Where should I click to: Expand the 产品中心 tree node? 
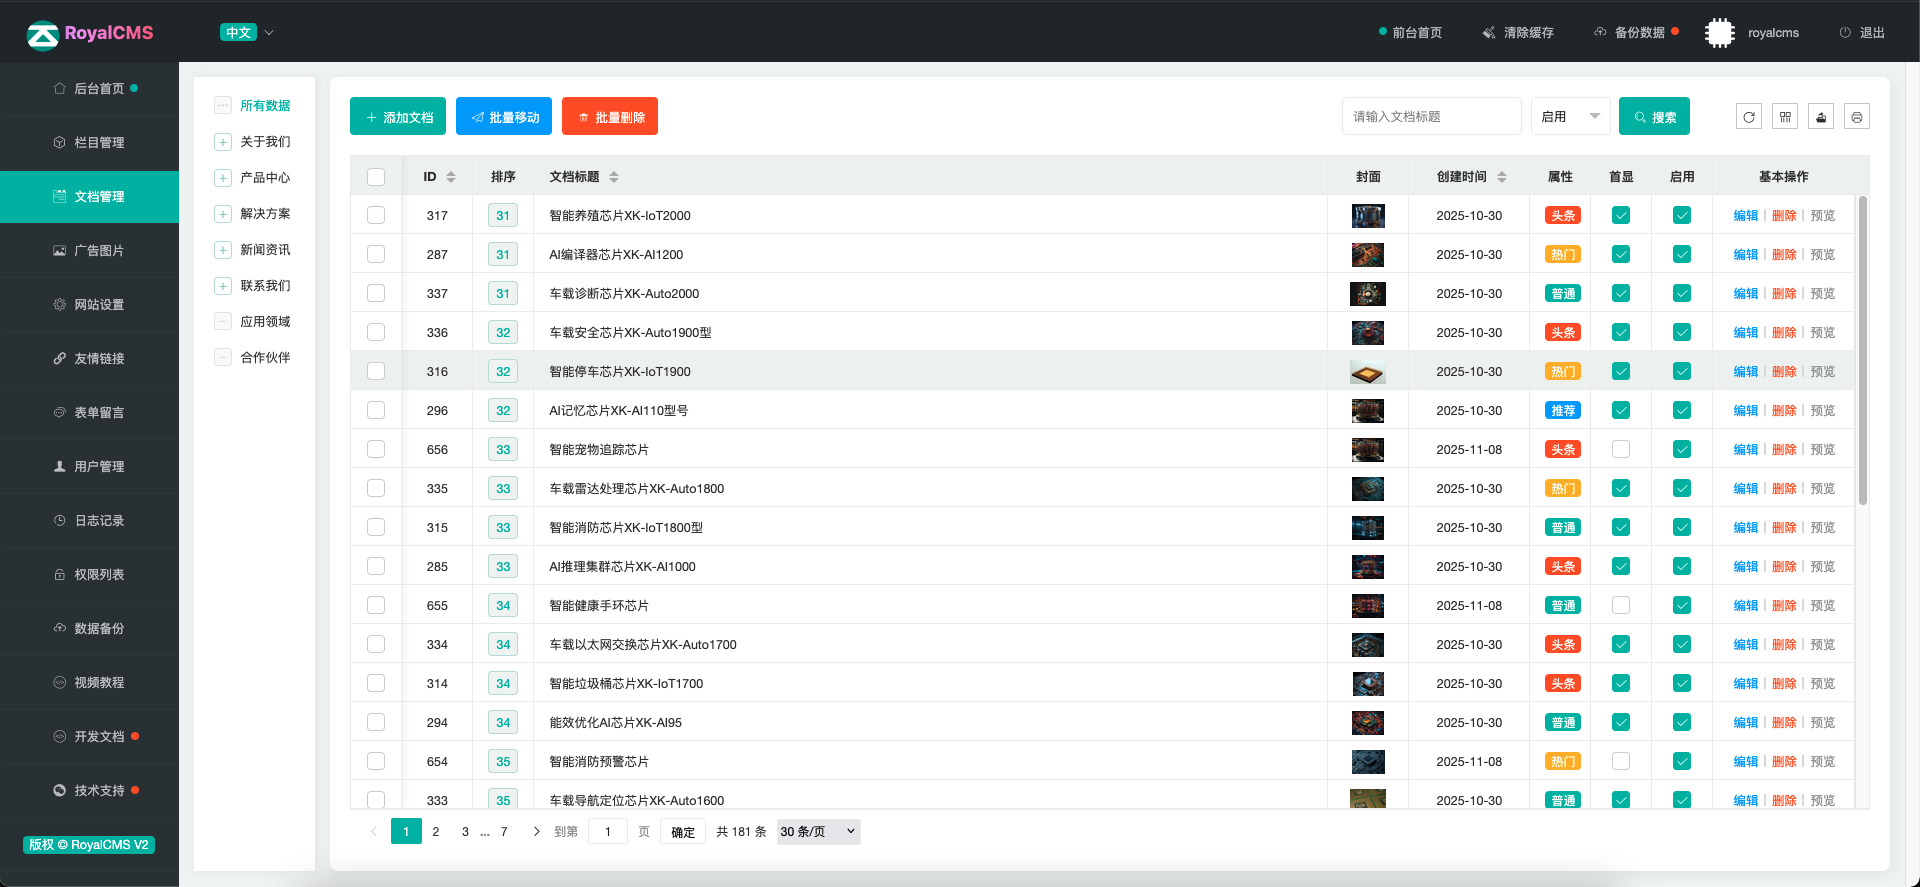[223, 178]
